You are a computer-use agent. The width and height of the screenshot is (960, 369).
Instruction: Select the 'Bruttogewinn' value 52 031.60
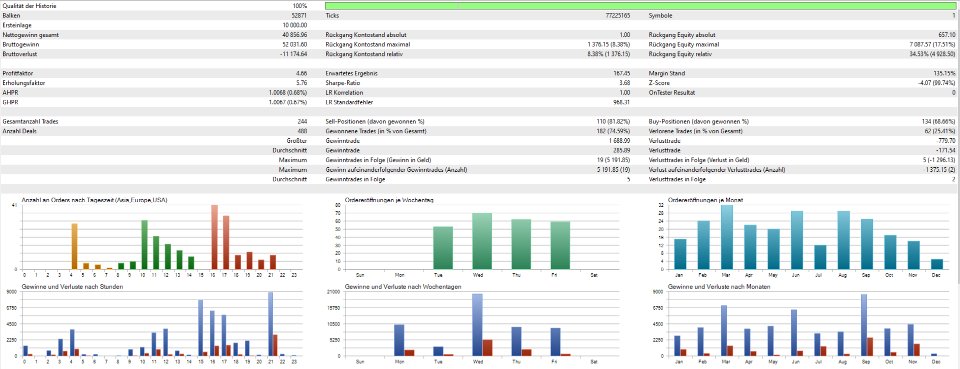tap(295, 44)
